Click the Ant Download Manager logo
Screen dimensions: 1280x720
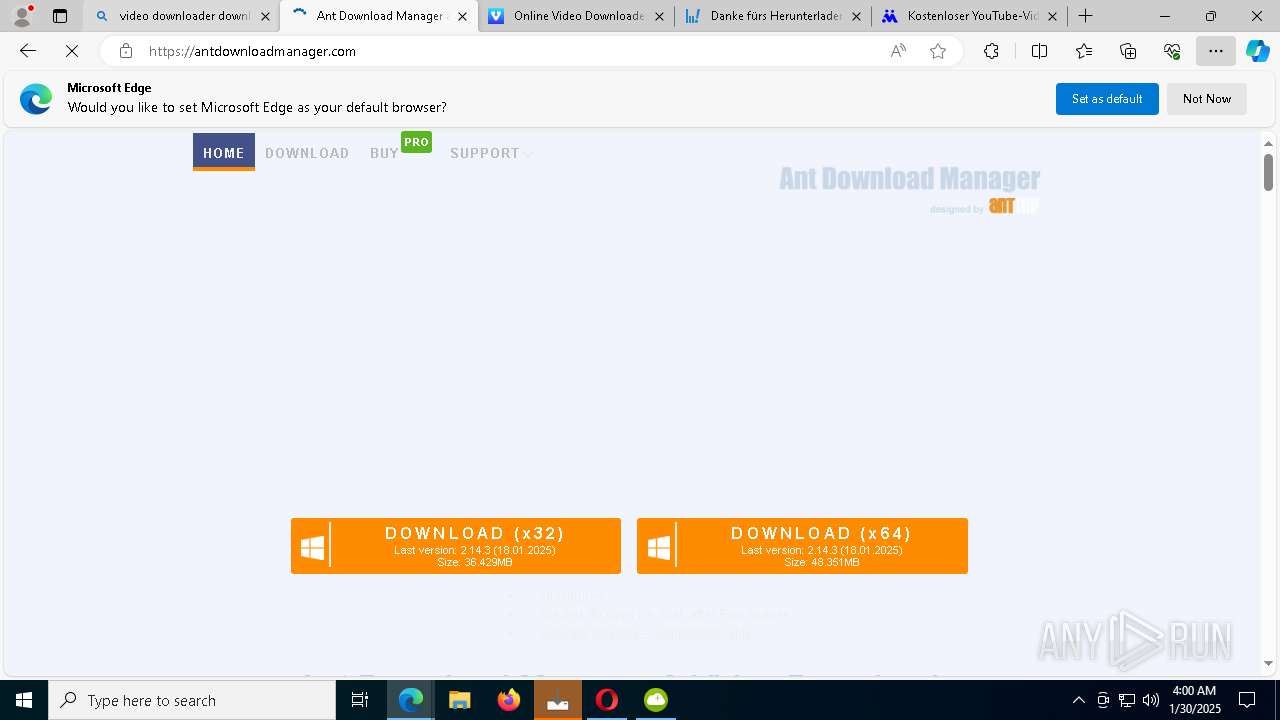909,189
